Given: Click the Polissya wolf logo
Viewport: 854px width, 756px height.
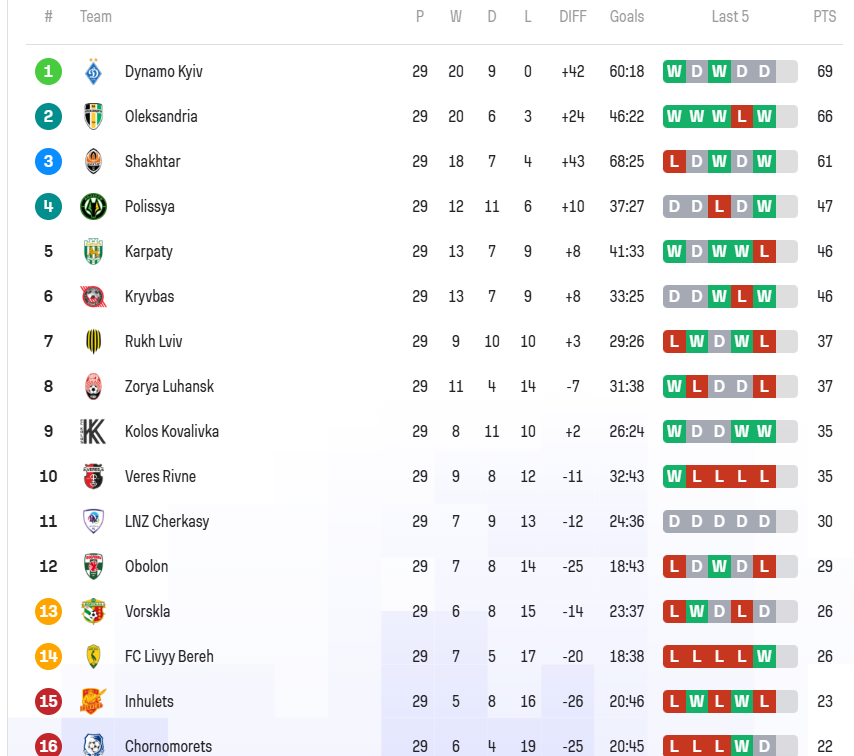Looking at the screenshot, I should click(93, 206).
